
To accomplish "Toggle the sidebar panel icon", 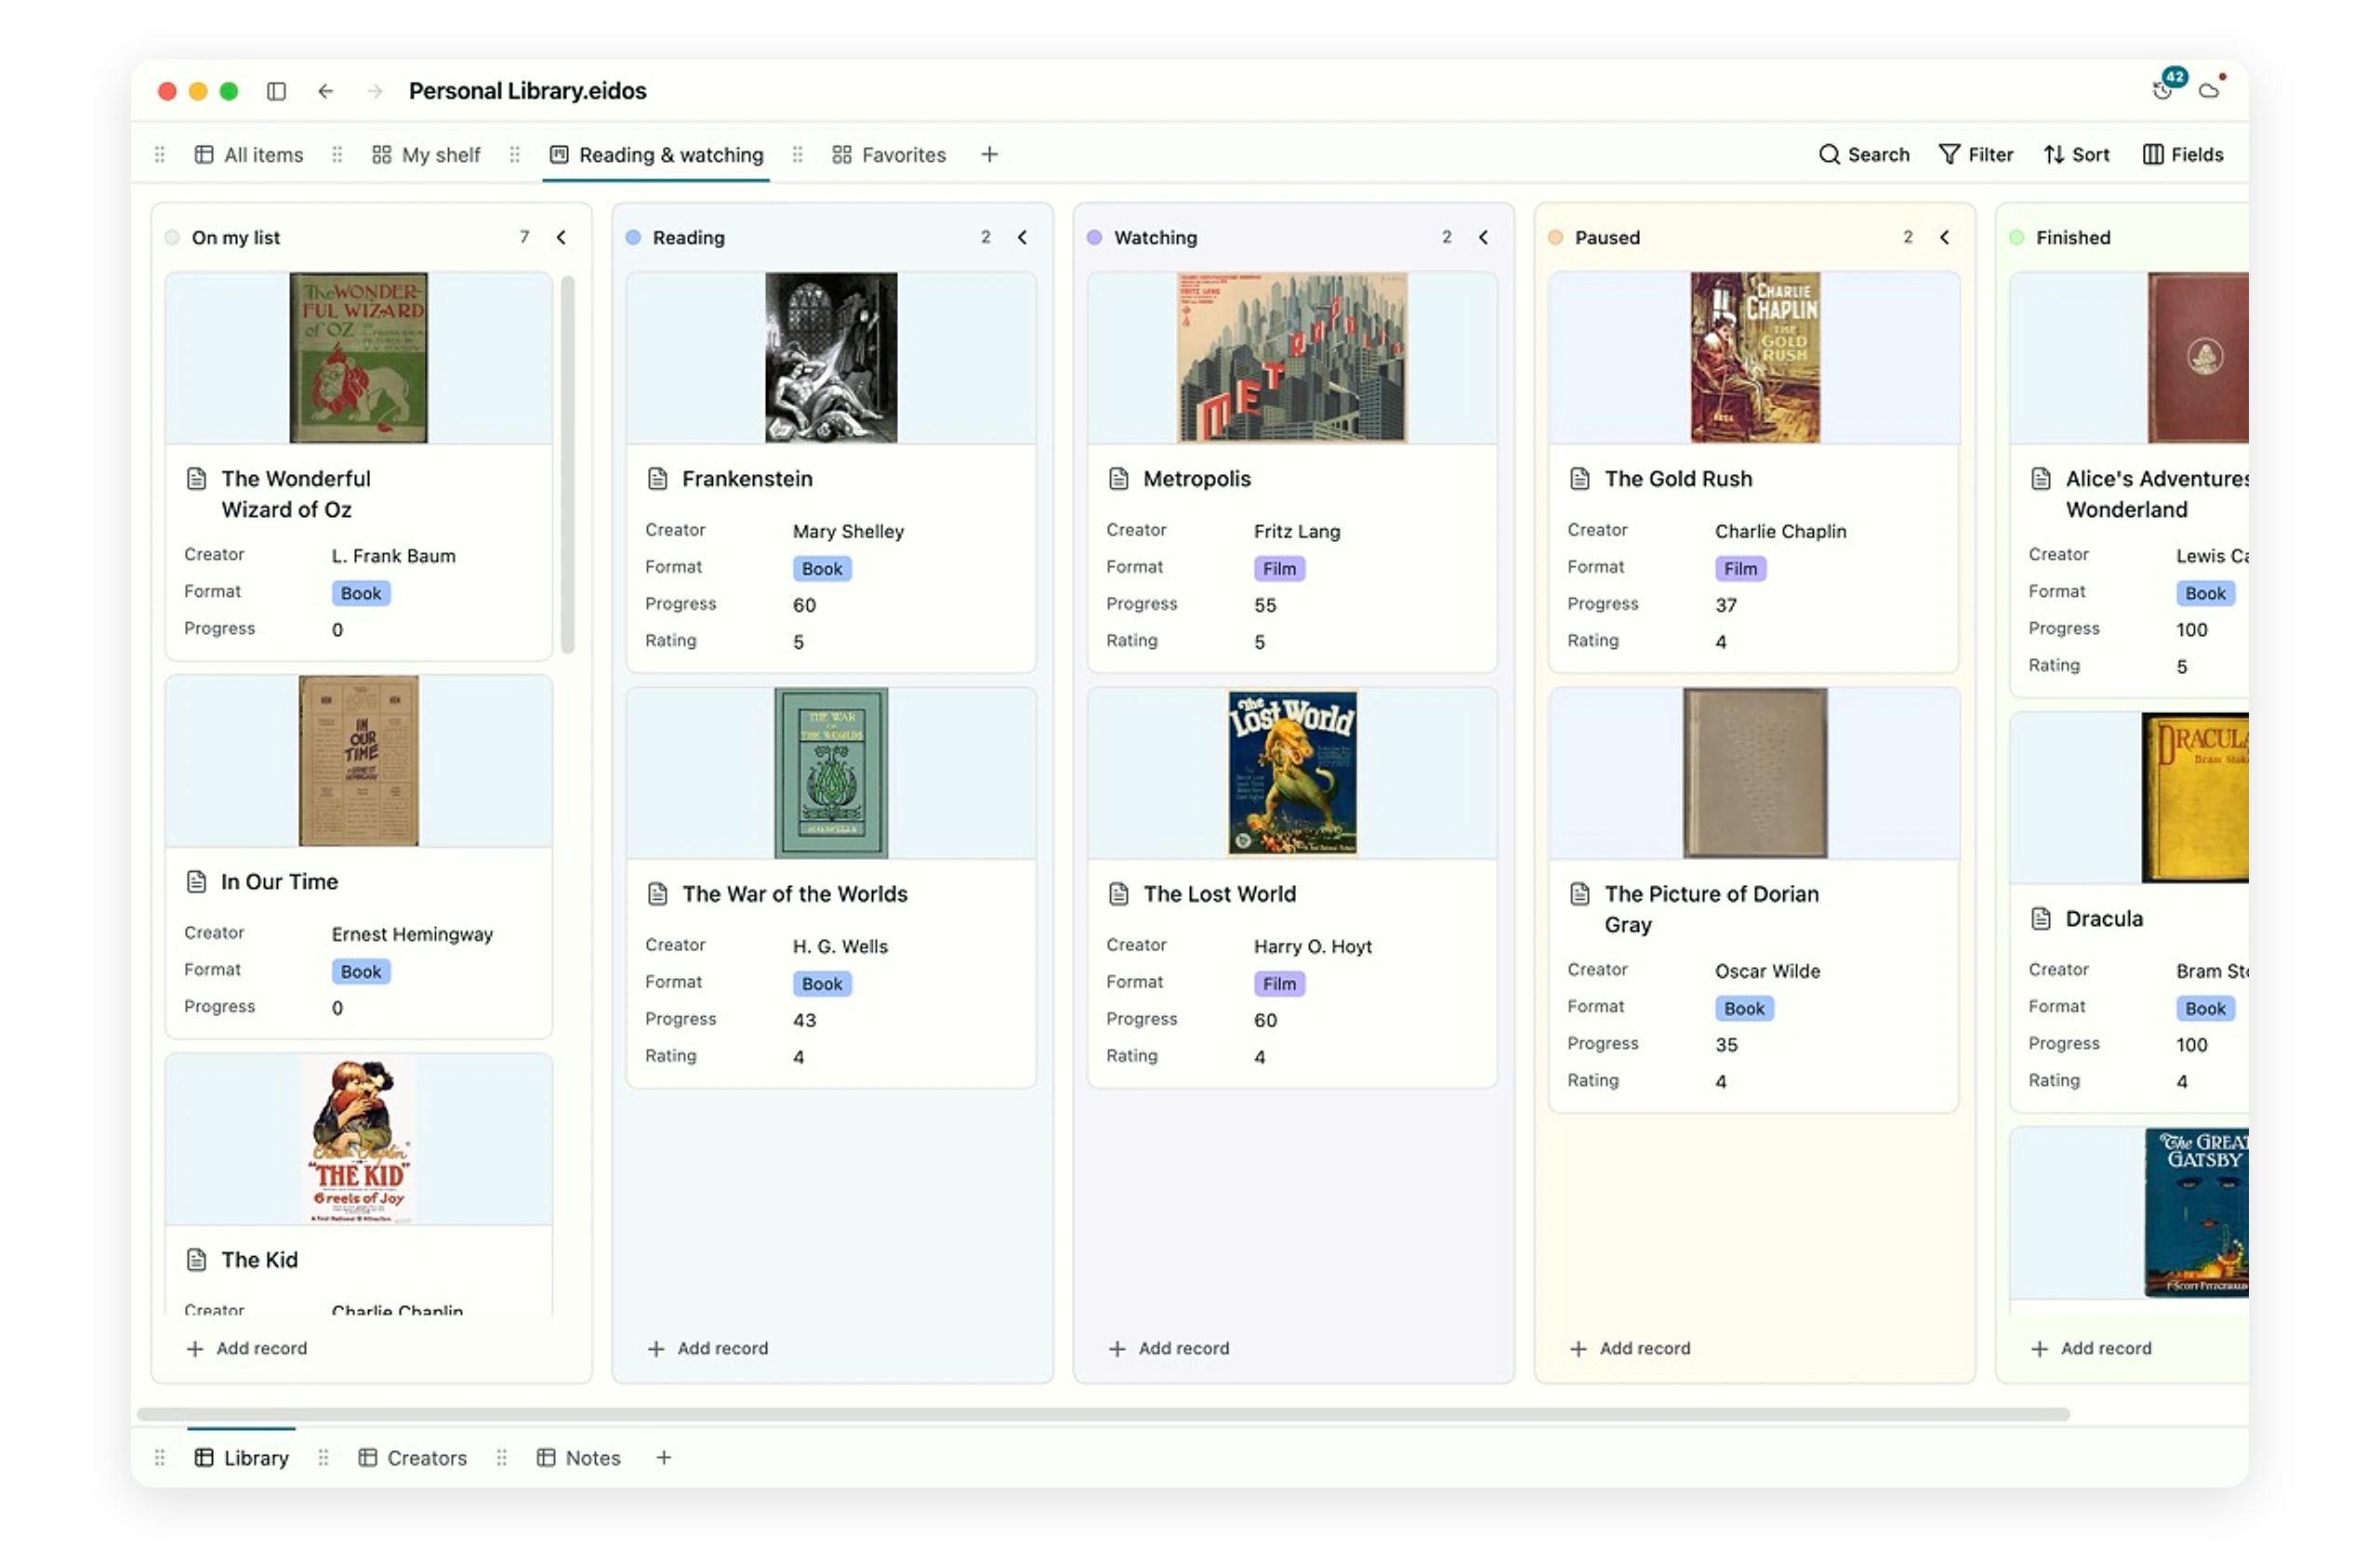I will pyautogui.click(x=277, y=91).
